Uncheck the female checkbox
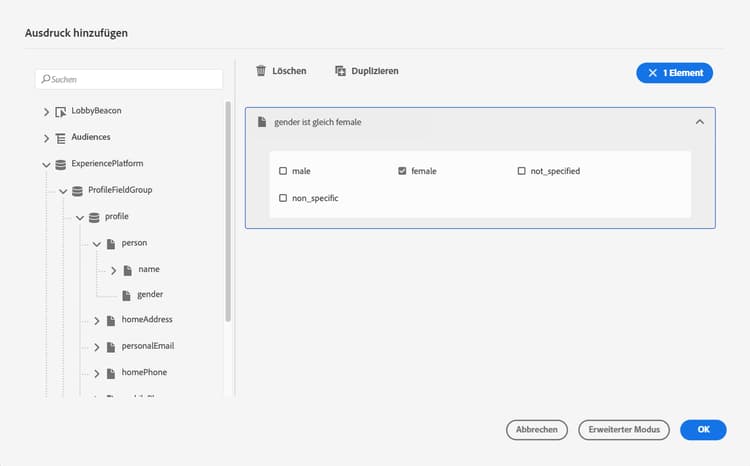 [x=402, y=171]
